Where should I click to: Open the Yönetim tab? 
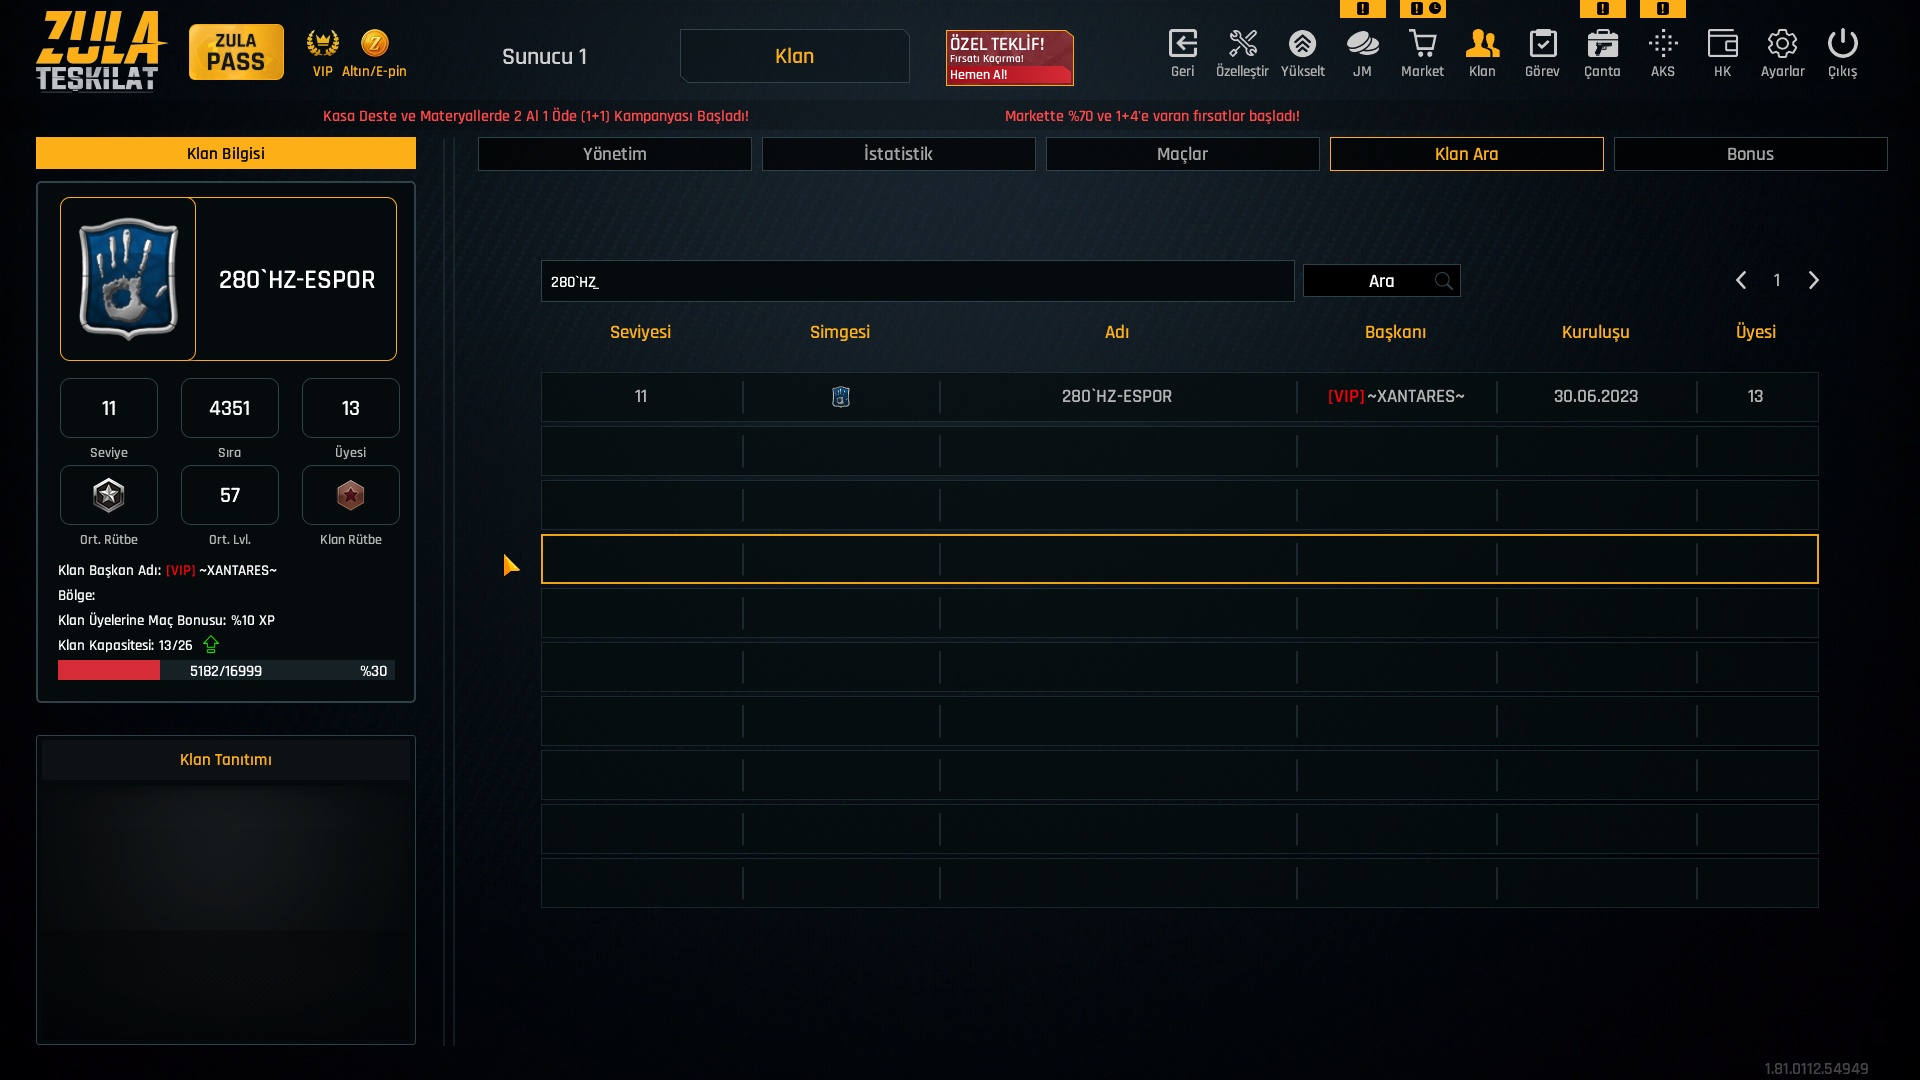click(615, 154)
